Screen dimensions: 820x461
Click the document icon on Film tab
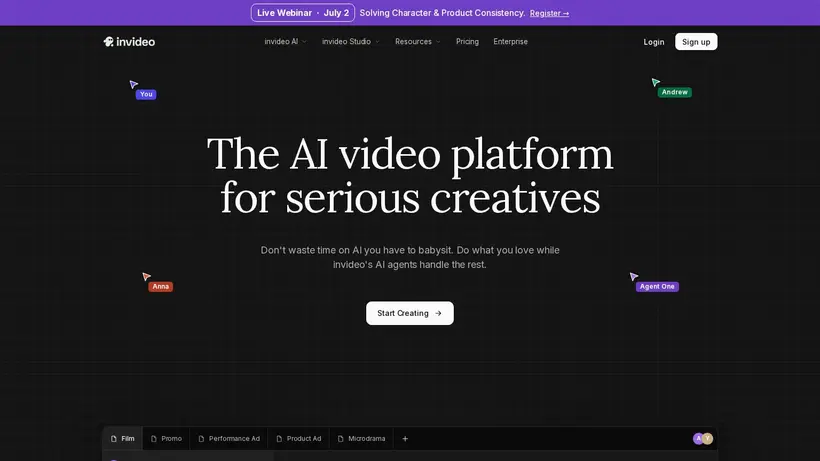[113, 439]
